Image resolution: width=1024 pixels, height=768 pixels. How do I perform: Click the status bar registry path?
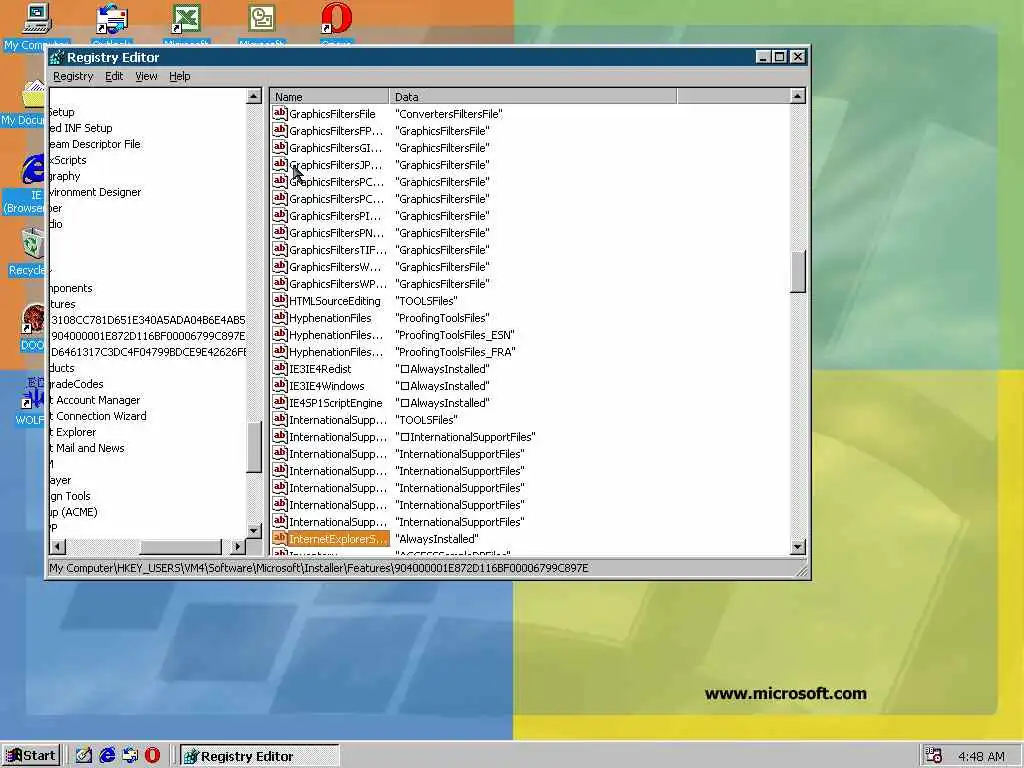point(319,568)
